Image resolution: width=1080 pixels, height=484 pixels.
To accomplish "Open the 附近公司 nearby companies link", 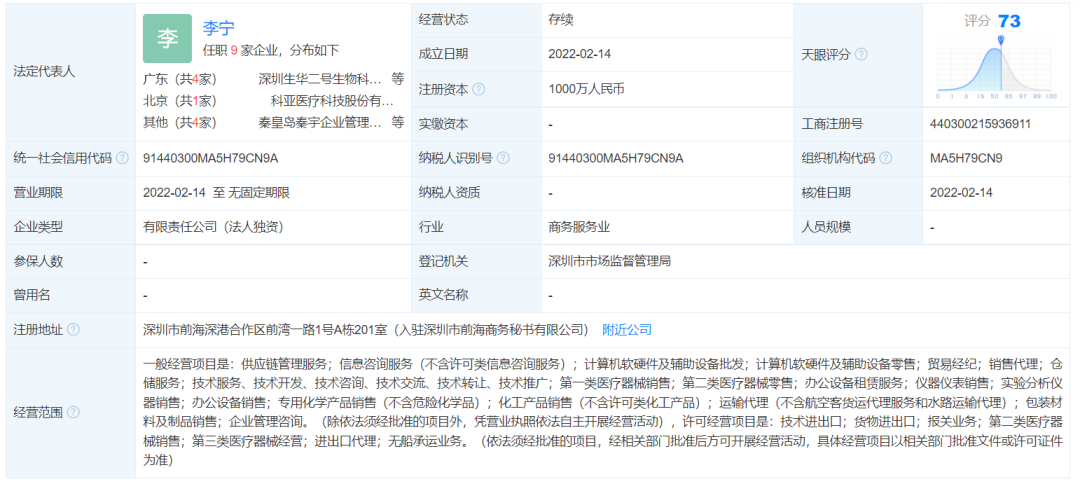I will coord(627,329).
